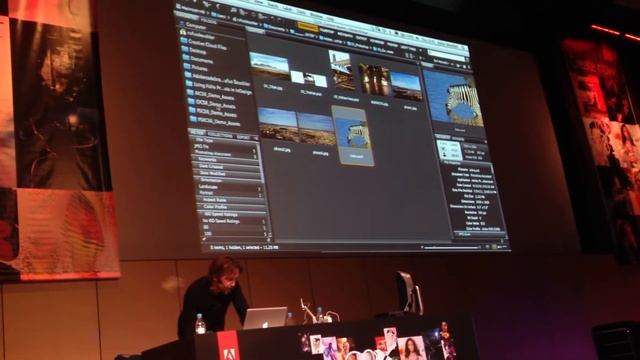640x360 pixels.
Task: Select the 01_Time.jpg thumbnail
Action: pyautogui.click(x=269, y=66)
